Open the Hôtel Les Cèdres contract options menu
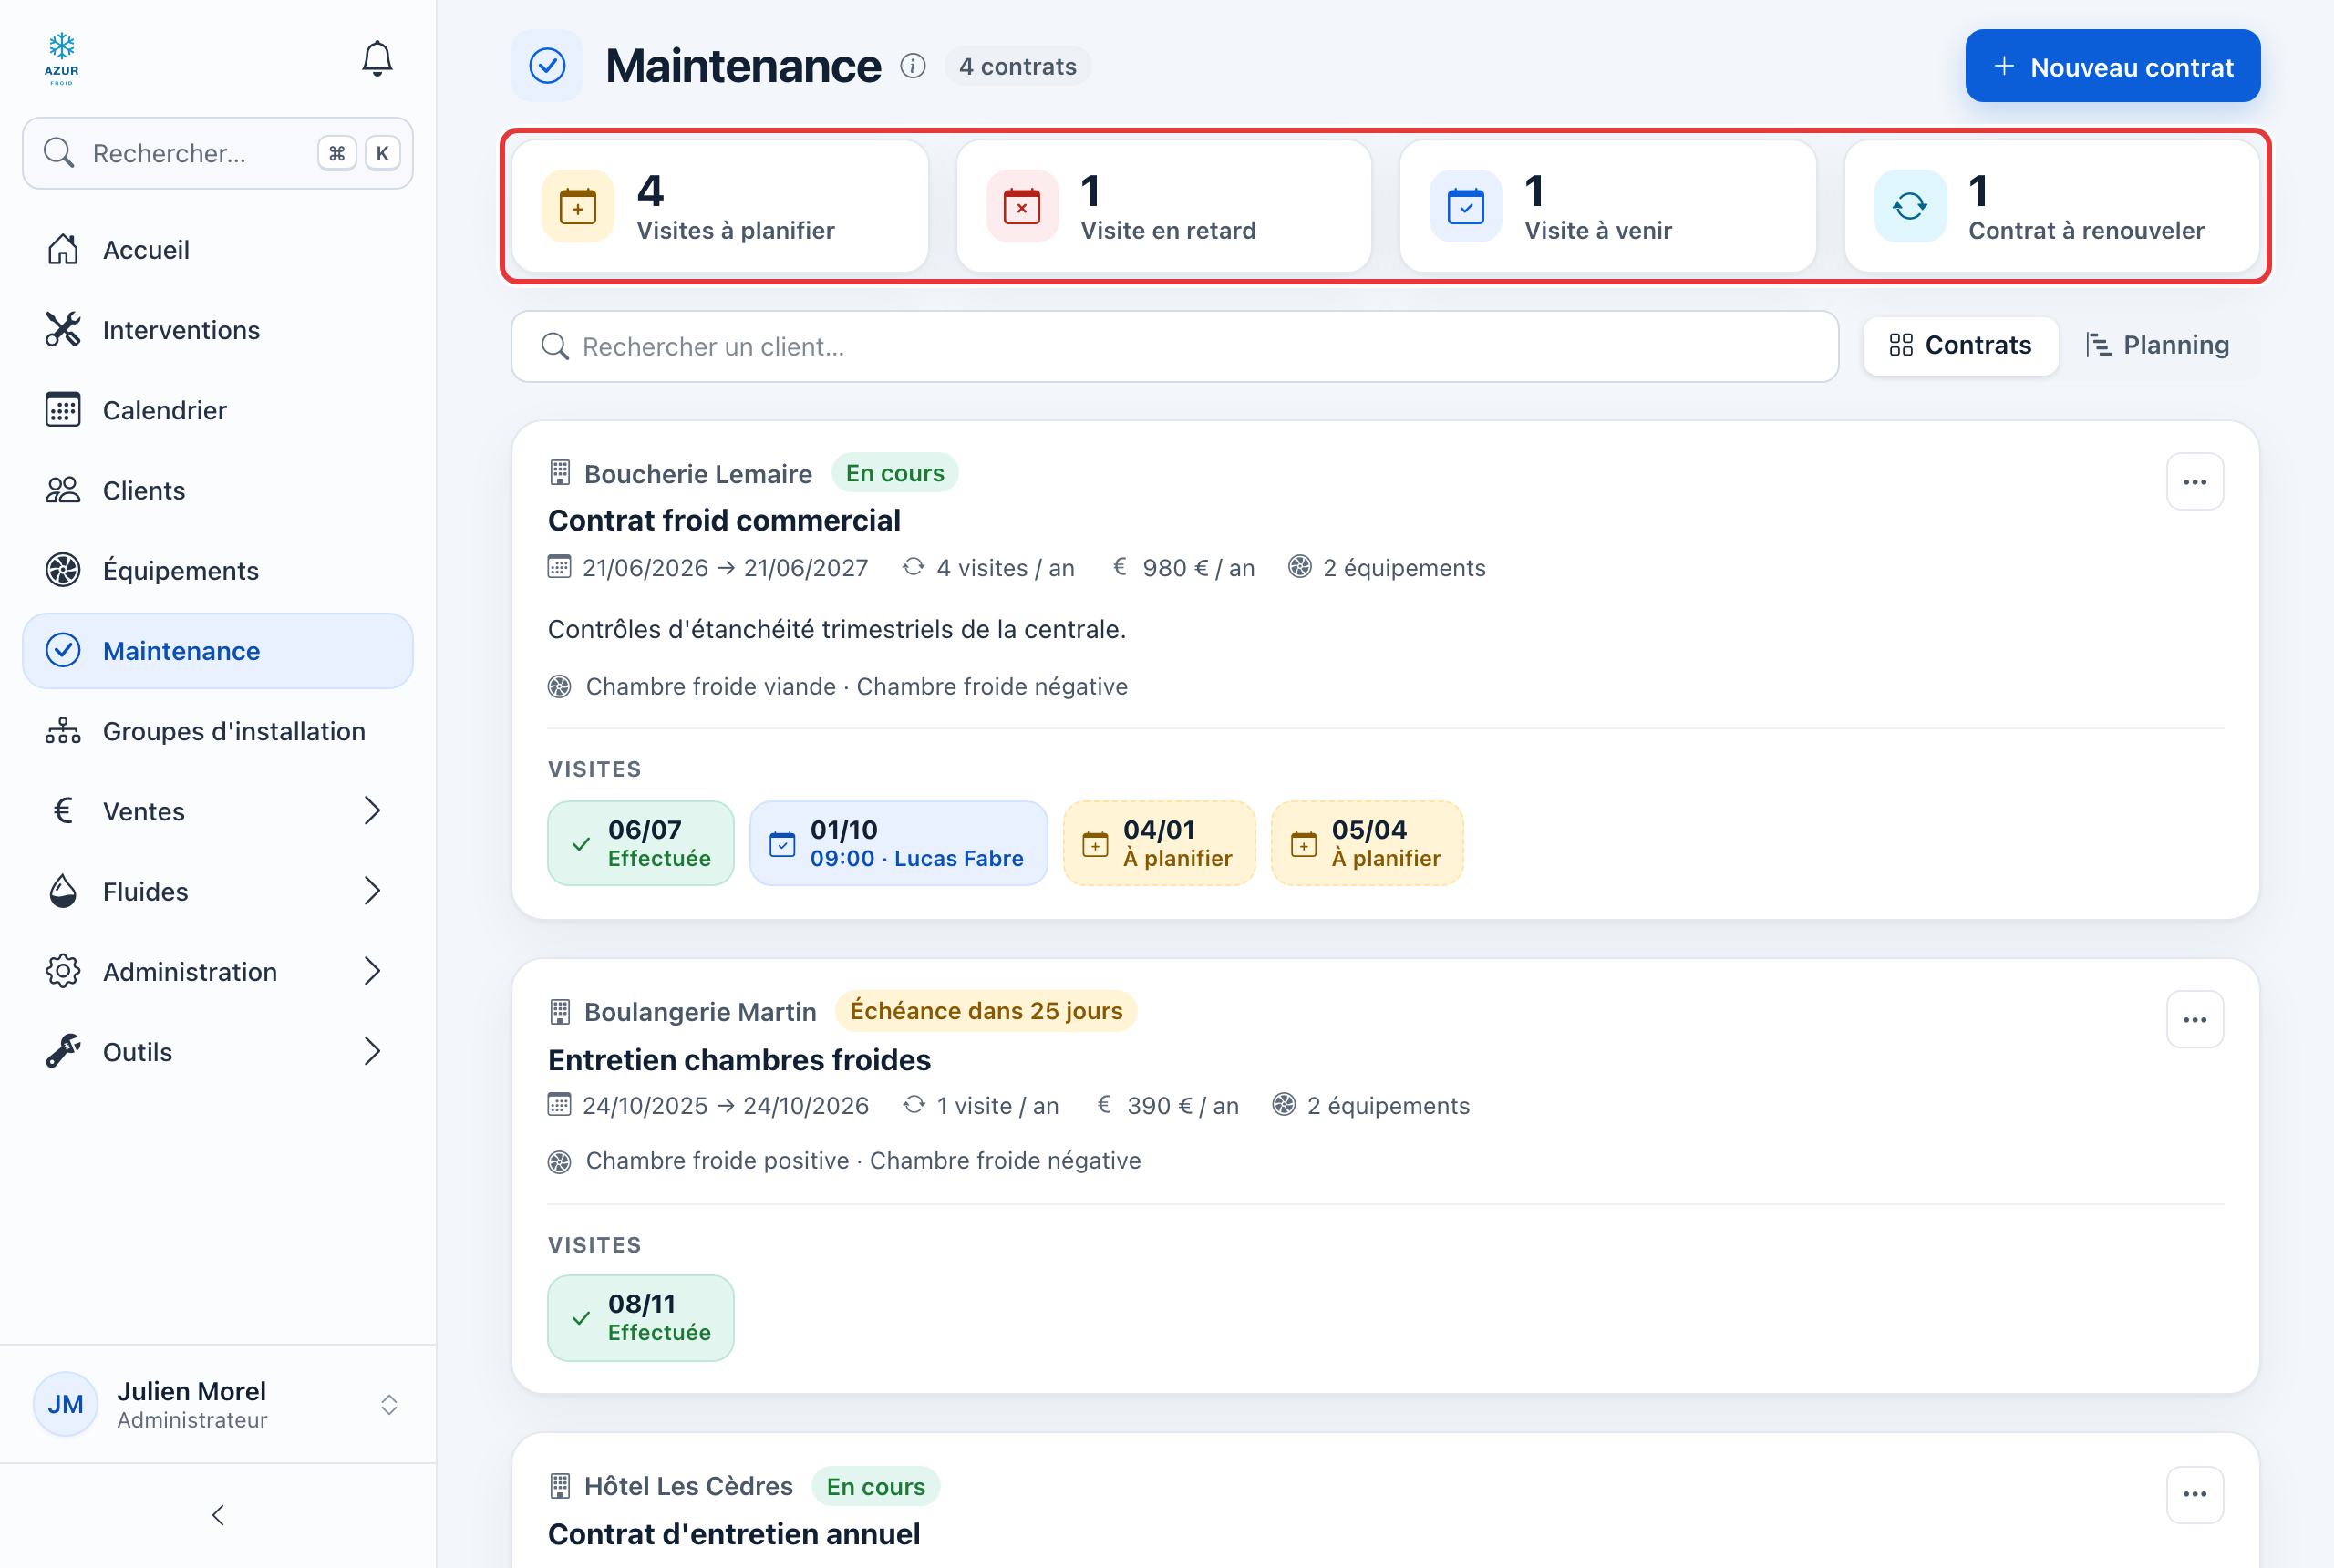2334x1568 pixels. (2194, 1494)
